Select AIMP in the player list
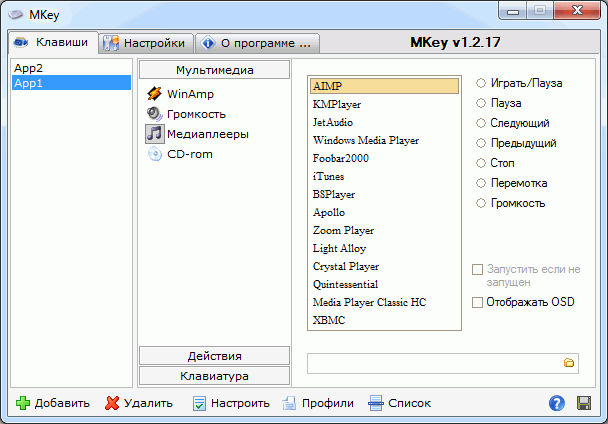Screen dimensions: 608x424 384,86
